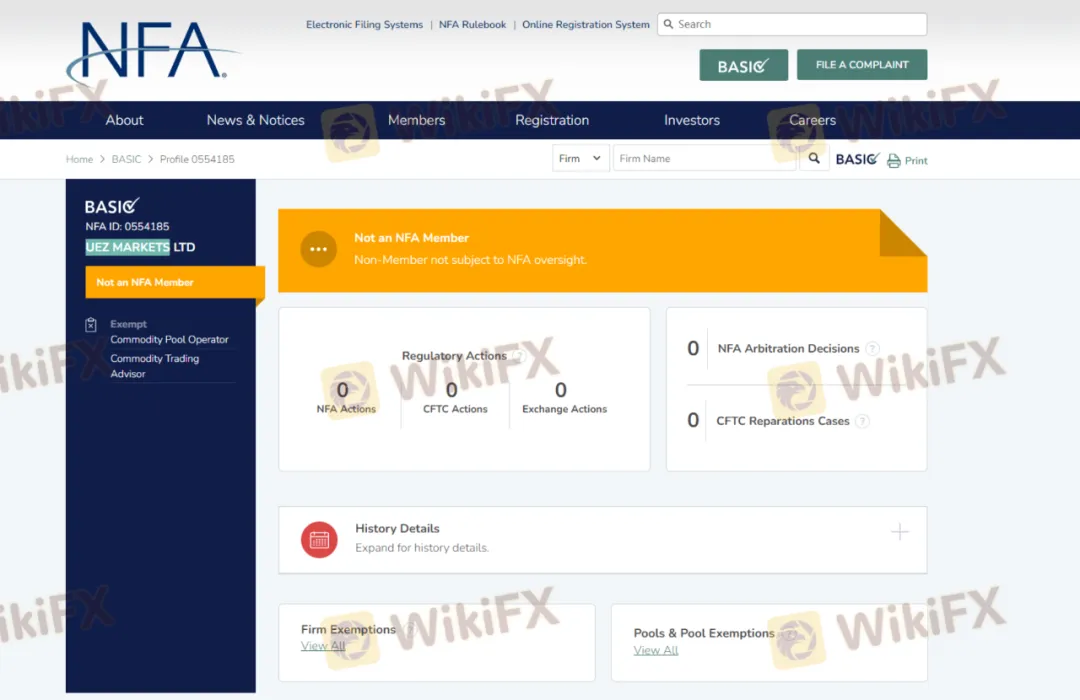Open the Members menu

point(417,120)
